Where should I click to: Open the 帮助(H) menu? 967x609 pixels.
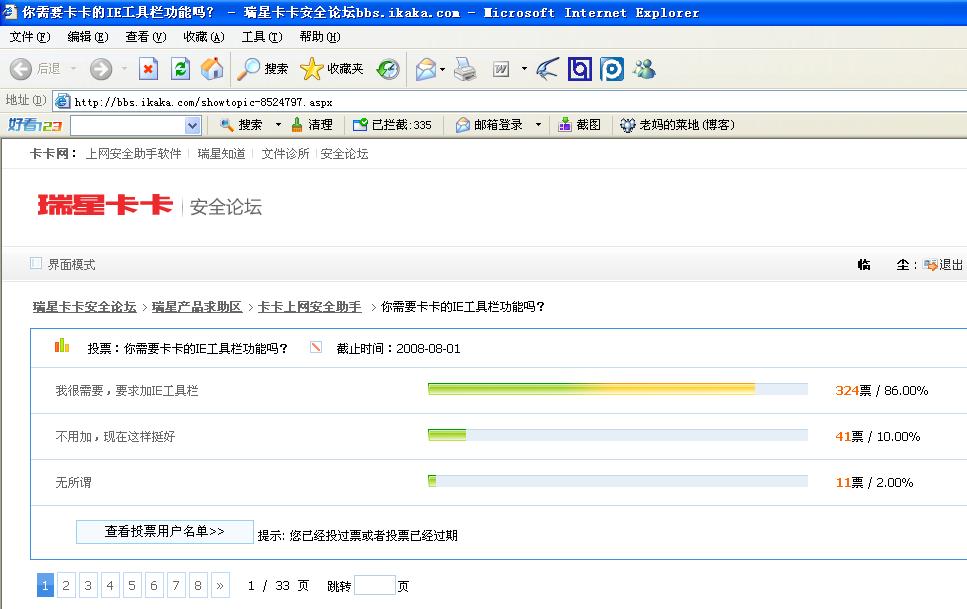click(x=319, y=37)
